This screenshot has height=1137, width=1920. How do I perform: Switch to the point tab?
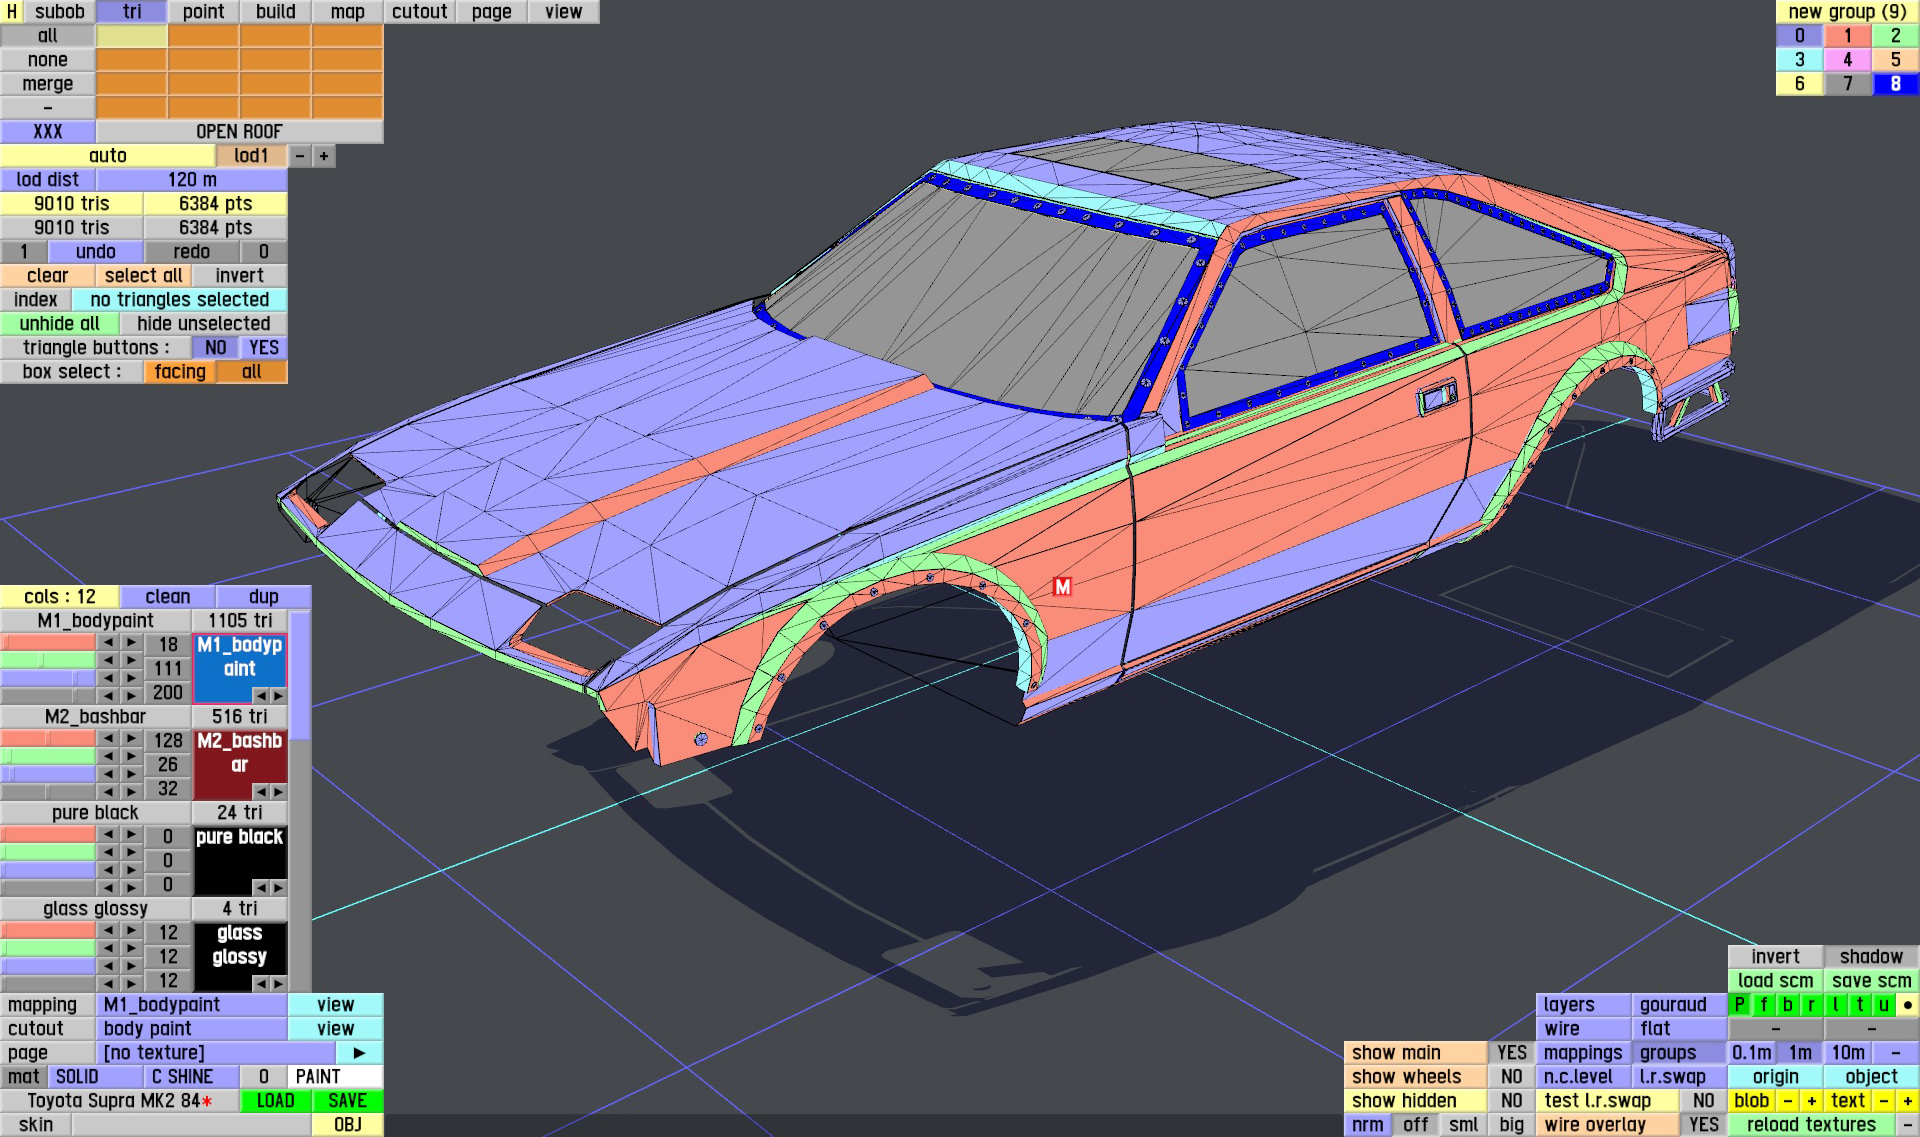point(203,12)
